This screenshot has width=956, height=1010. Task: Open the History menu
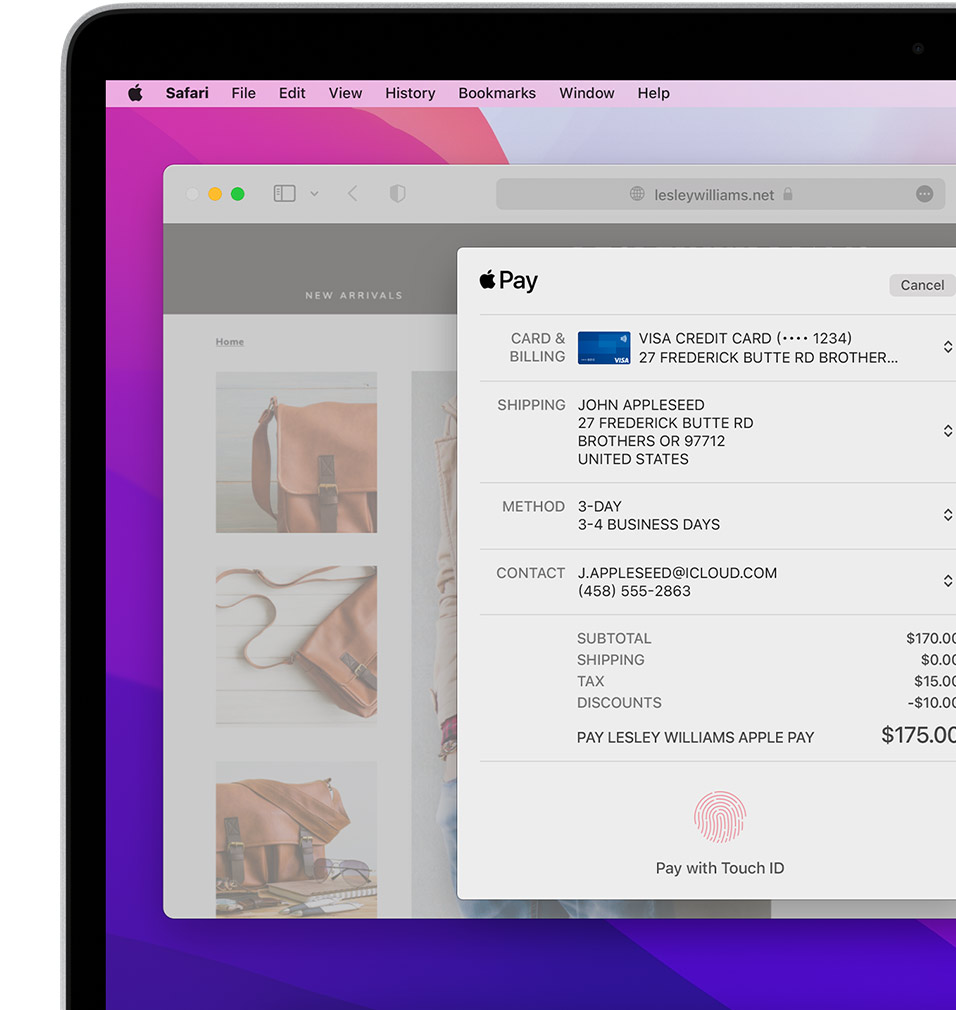pos(410,93)
